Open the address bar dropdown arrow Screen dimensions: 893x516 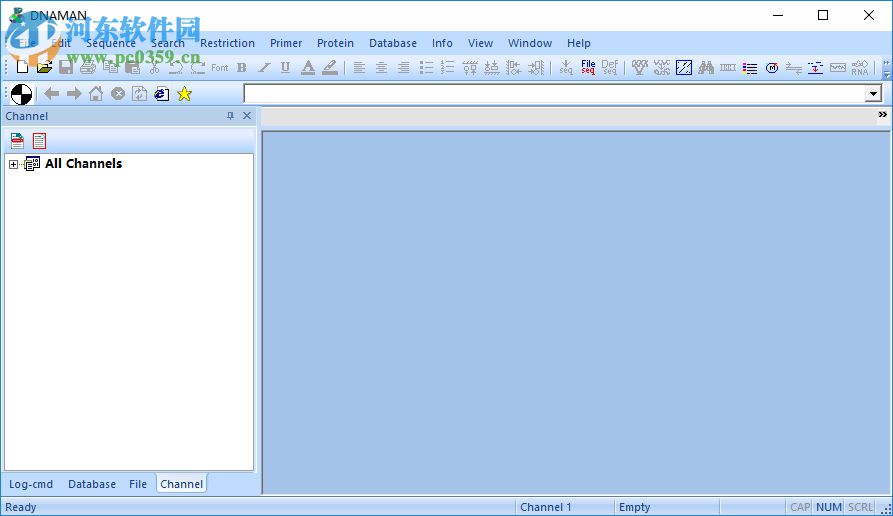click(873, 93)
